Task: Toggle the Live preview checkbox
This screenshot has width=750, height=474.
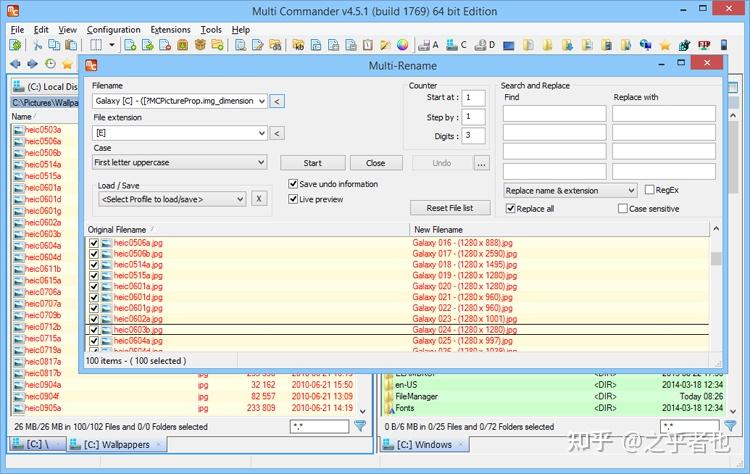Action: tap(293, 199)
